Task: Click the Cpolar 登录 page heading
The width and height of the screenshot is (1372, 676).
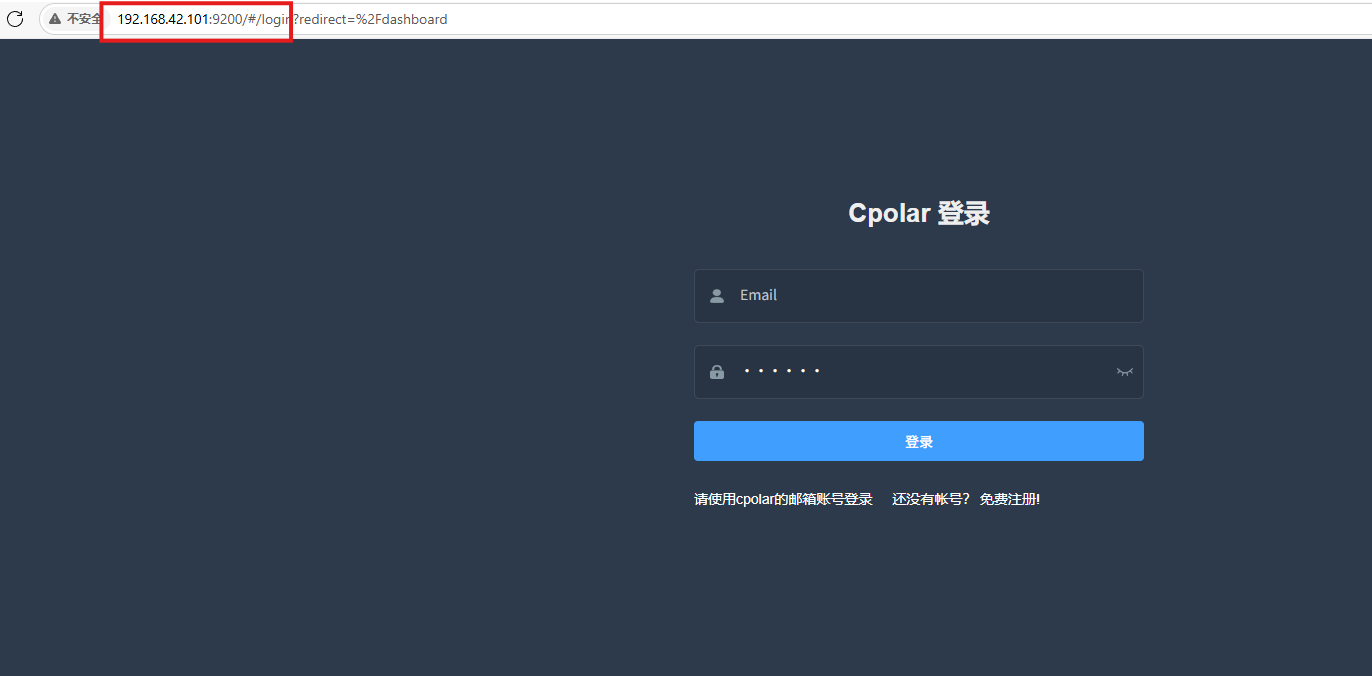Action: point(918,212)
